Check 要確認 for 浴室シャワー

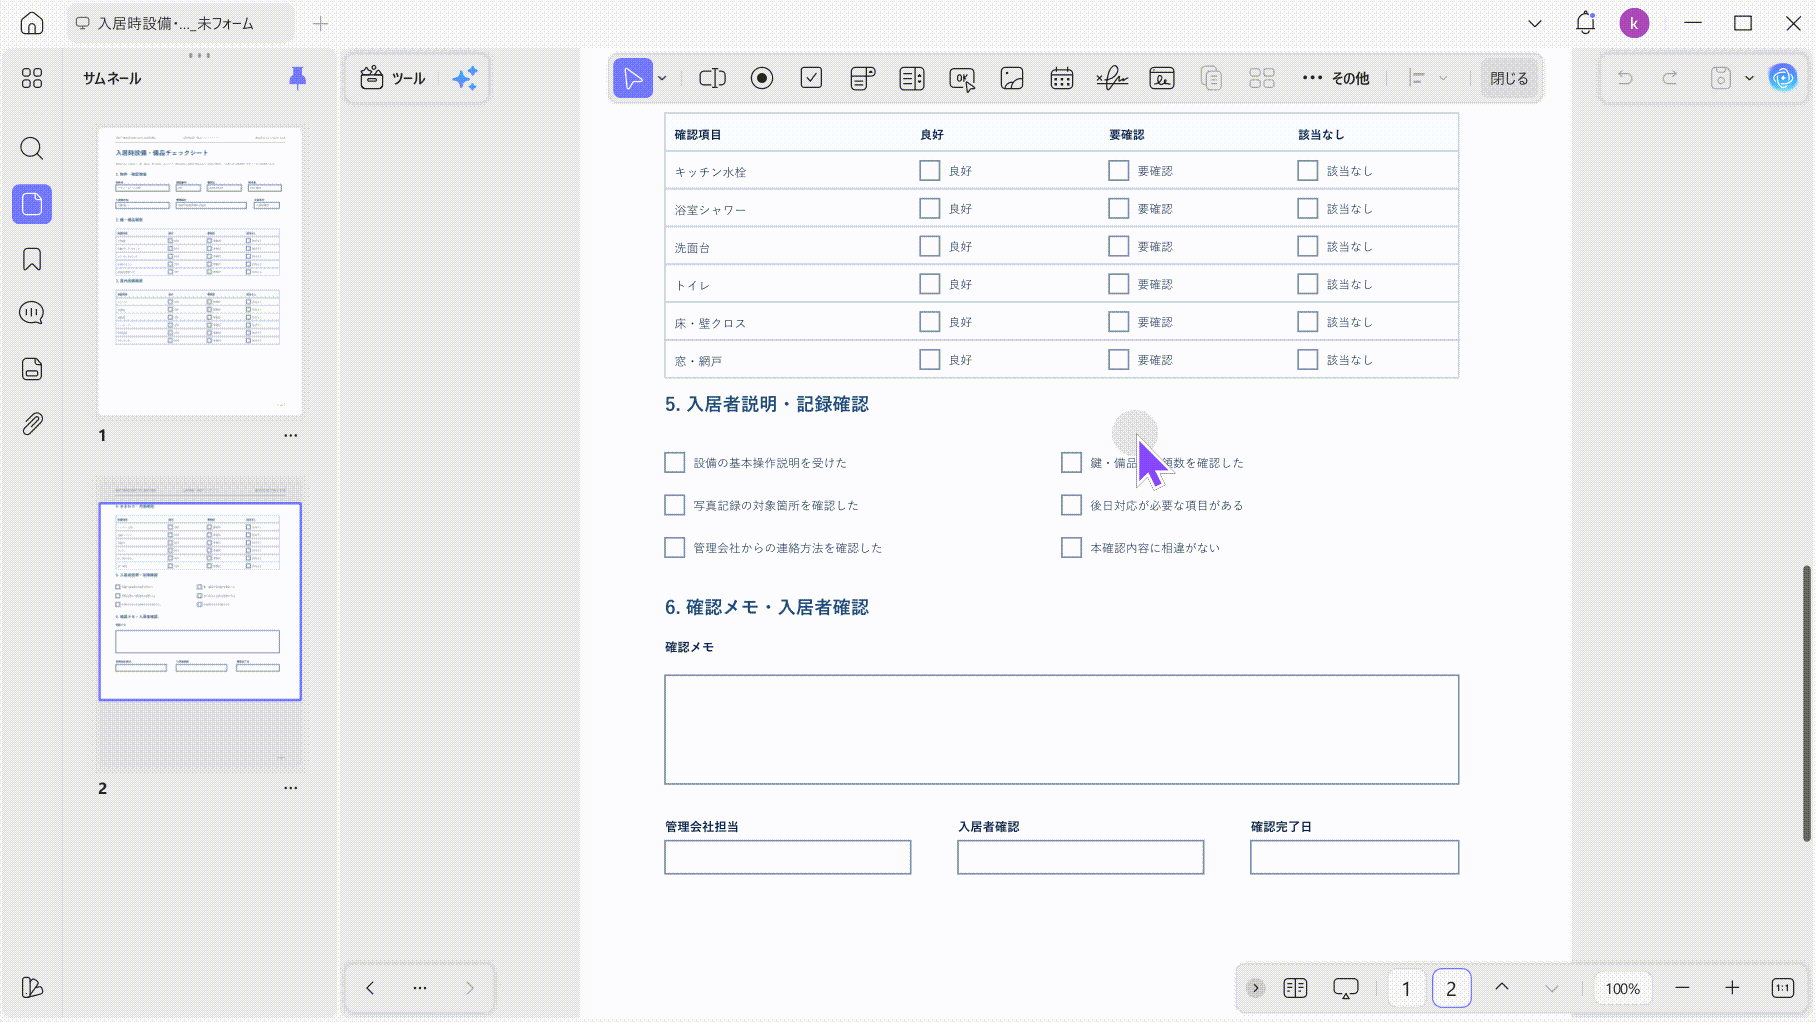coord(1119,209)
